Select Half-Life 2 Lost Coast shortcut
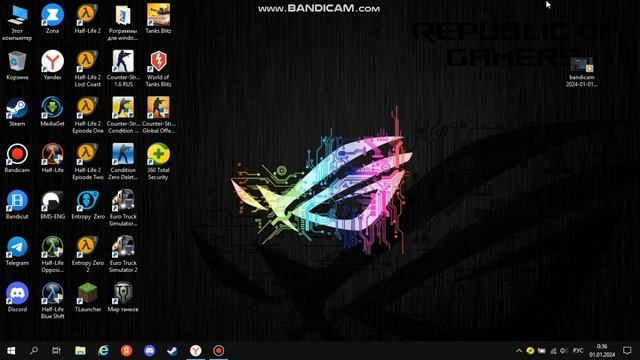 (87, 69)
